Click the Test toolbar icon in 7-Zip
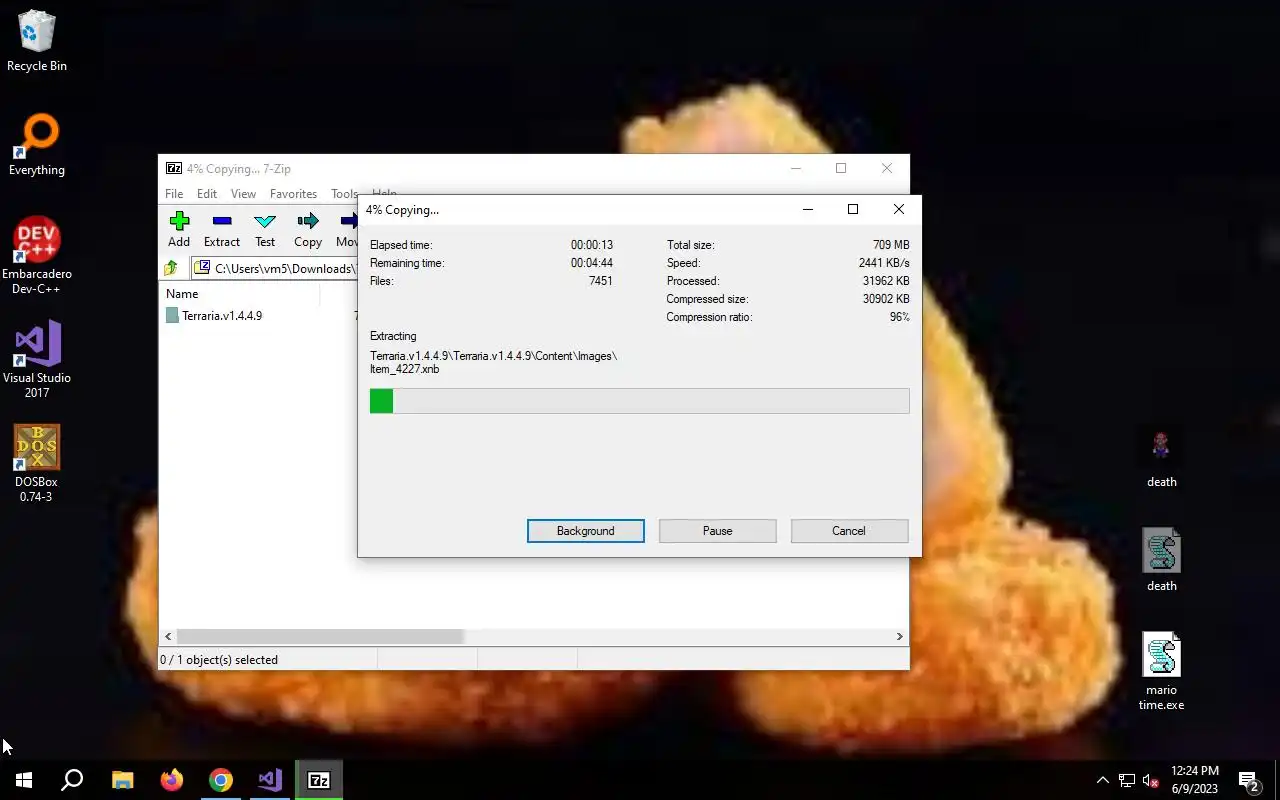The width and height of the screenshot is (1280, 800). click(x=265, y=229)
